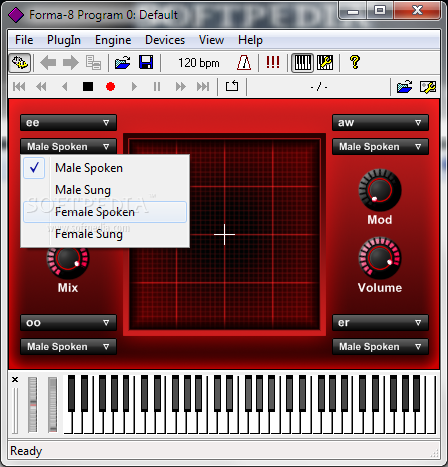The image size is (448, 467).
Task: Click the Volume knob
Action: (x=380, y=258)
